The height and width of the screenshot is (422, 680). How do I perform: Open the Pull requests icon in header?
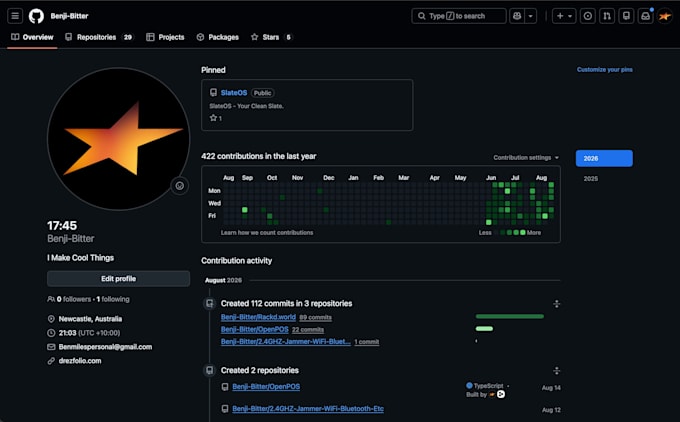[x=607, y=16]
